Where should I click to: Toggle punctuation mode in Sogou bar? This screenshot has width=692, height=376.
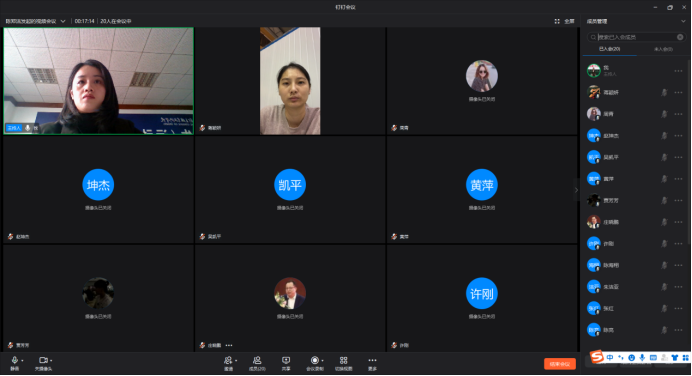click(621, 357)
